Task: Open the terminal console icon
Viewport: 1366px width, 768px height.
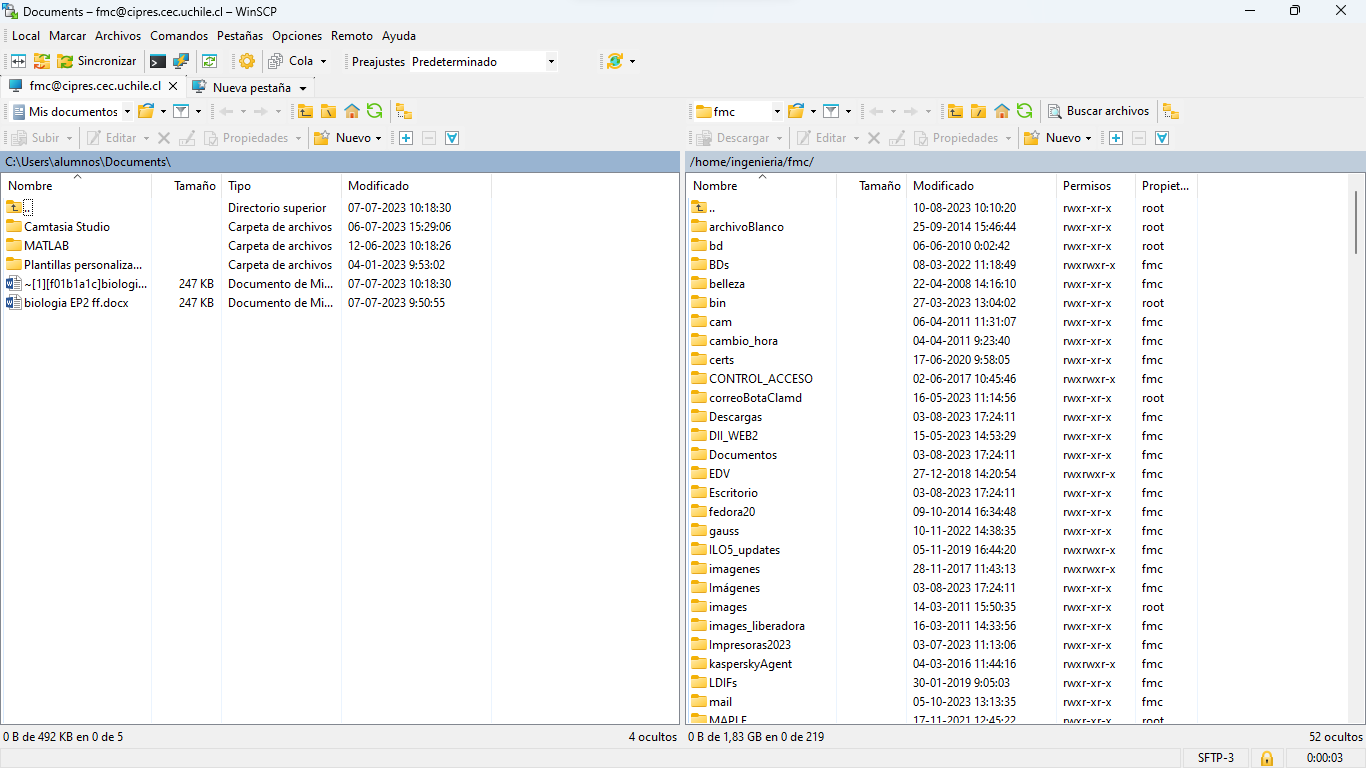Action: click(x=158, y=61)
